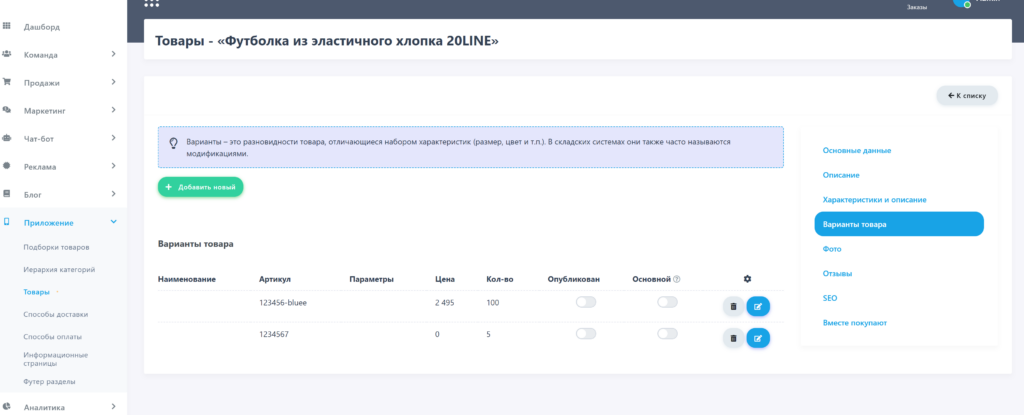1024x415 pixels.
Task: Toggle Опубликован for 1234567
Action: tap(586, 334)
